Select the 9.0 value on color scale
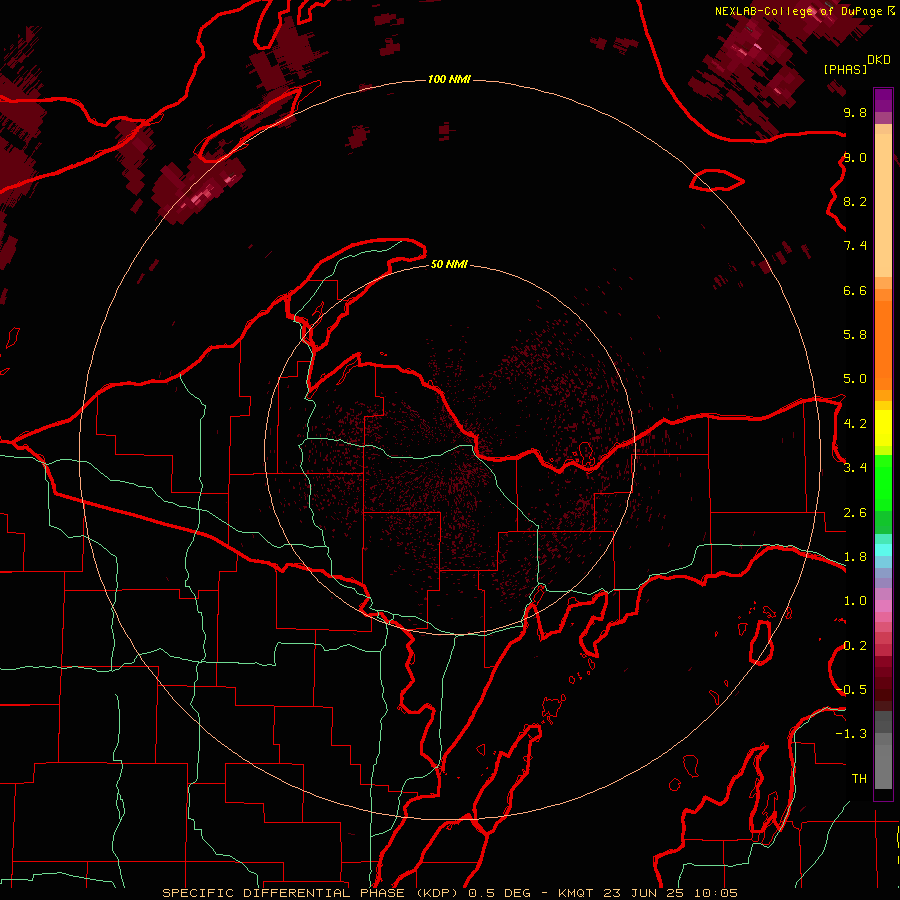The height and width of the screenshot is (900, 900). (855, 157)
